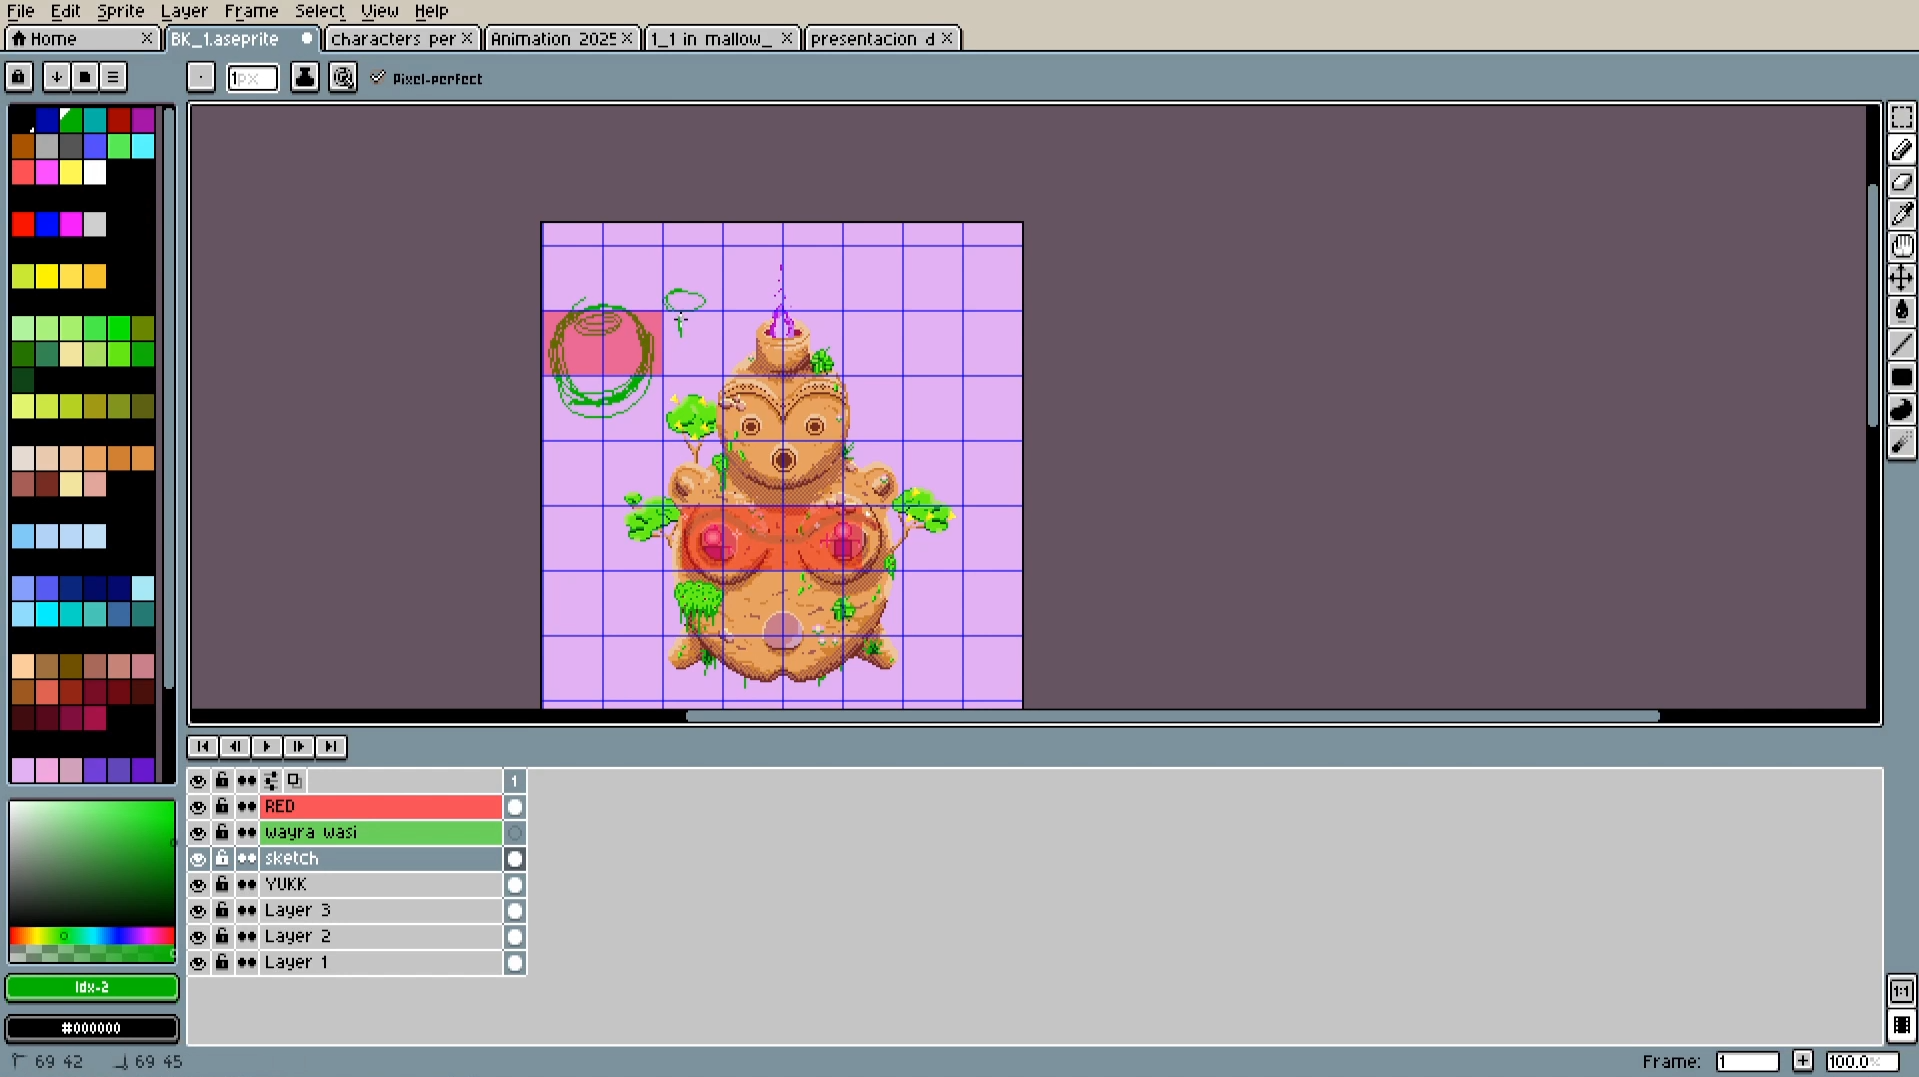Open the Sprite menu
The image size is (1919, 1077).
pyautogui.click(x=120, y=11)
